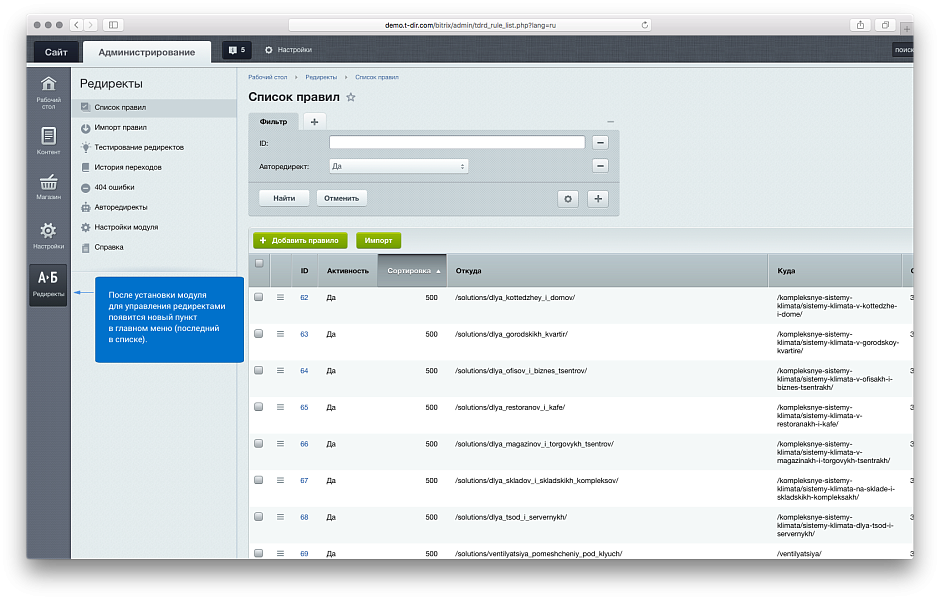Select the checkbox for rule 66
This screenshot has width=940, height=600.
pyautogui.click(x=259, y=444)
